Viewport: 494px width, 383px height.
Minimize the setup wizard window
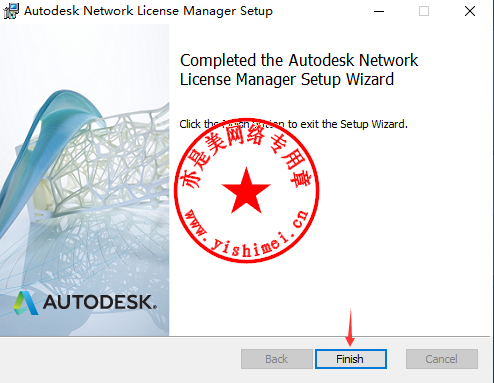click(x=379, y=11)
